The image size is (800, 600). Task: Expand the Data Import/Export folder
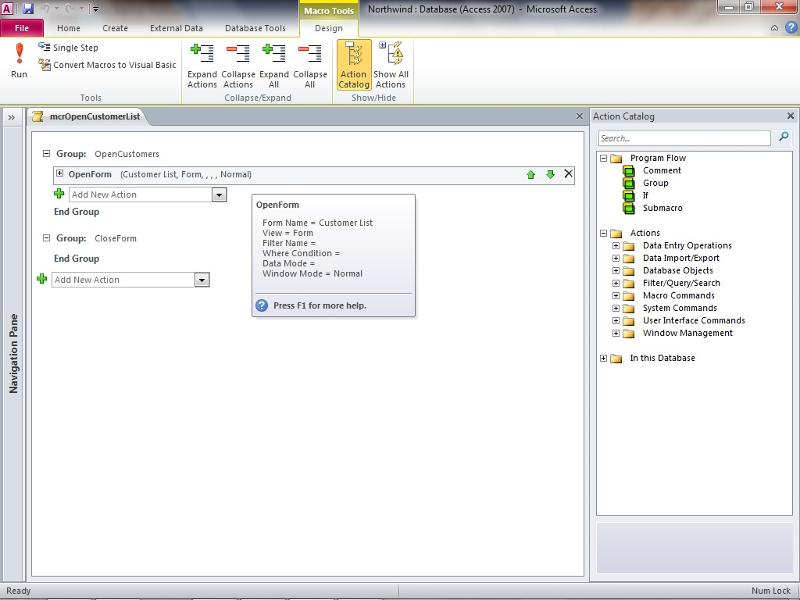click(x=616, y=258)
